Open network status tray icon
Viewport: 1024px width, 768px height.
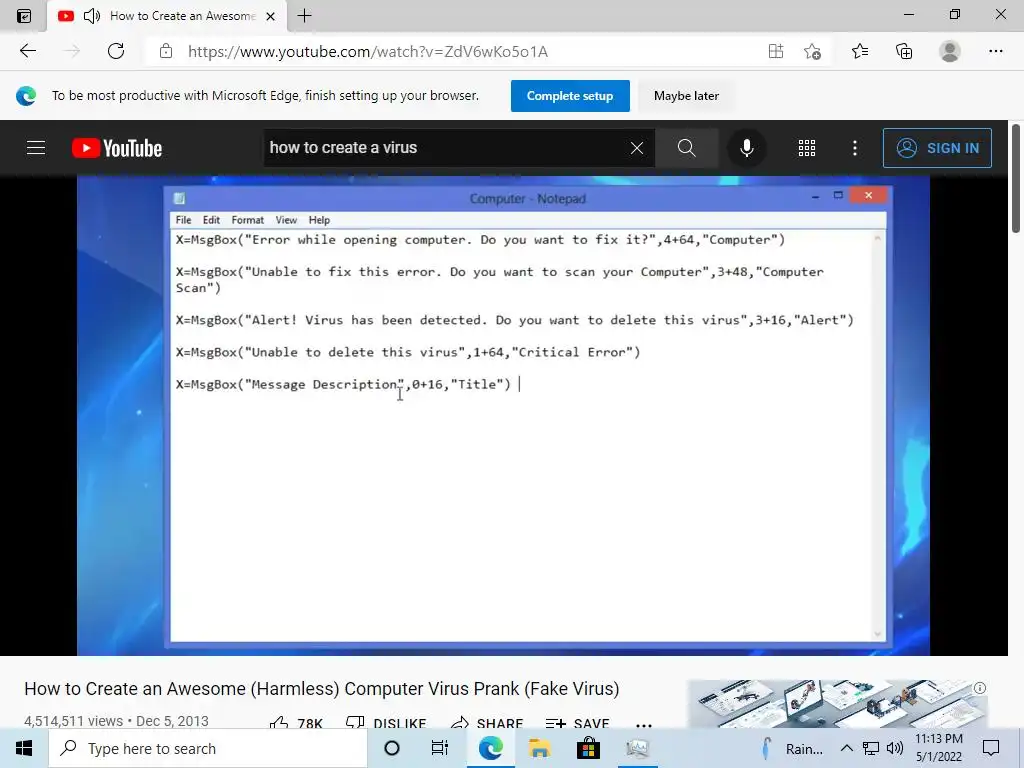(871, 748)
